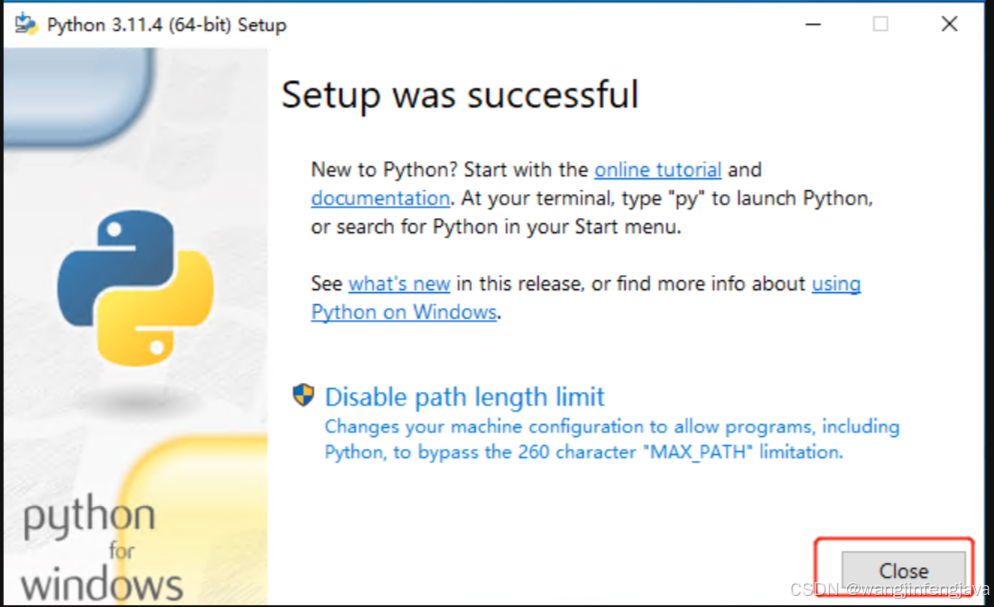
Task: Click the 'python for windows' text
Action: pos(103,548)
